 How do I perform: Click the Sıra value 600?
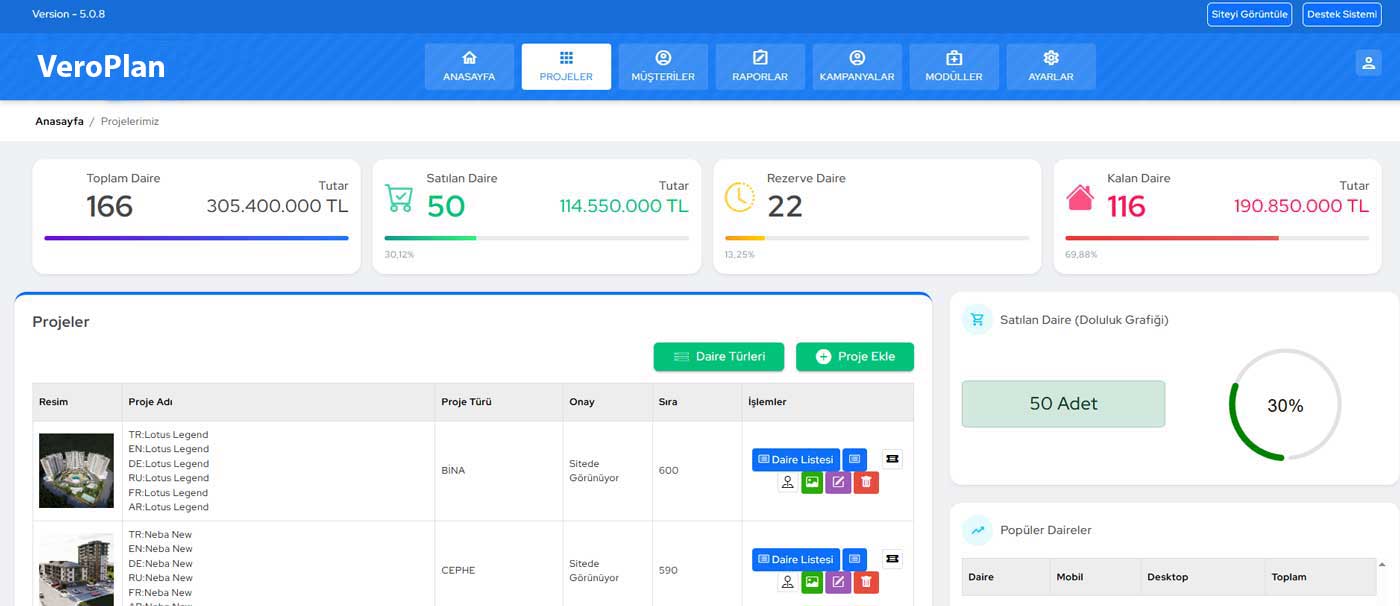click(x=668, y=470)
